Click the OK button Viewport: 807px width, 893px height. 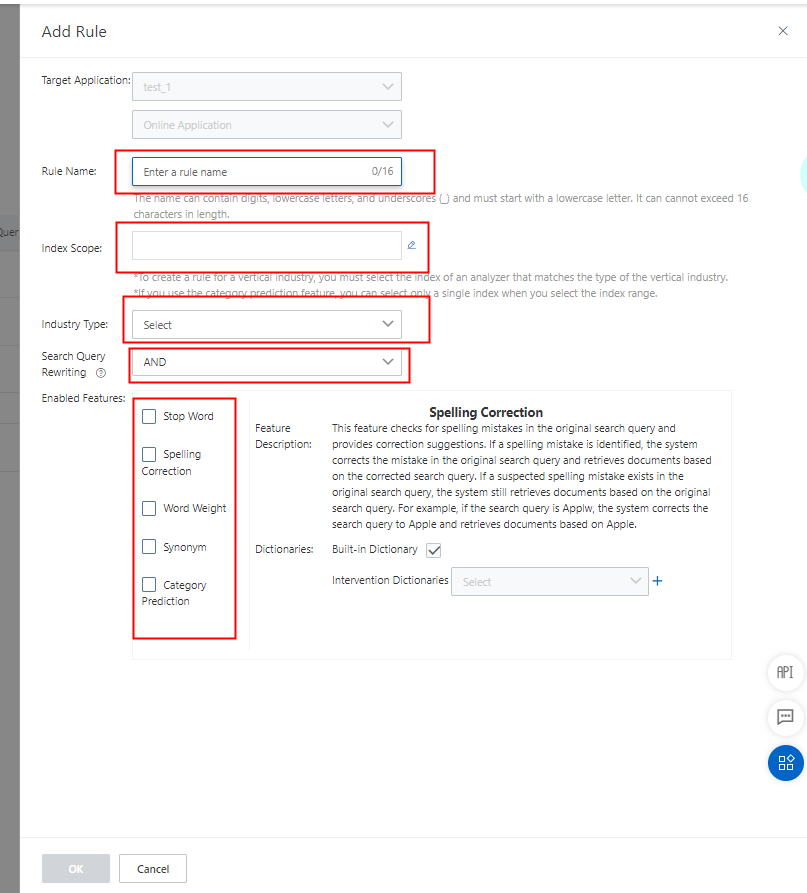(x=76, y=869)
